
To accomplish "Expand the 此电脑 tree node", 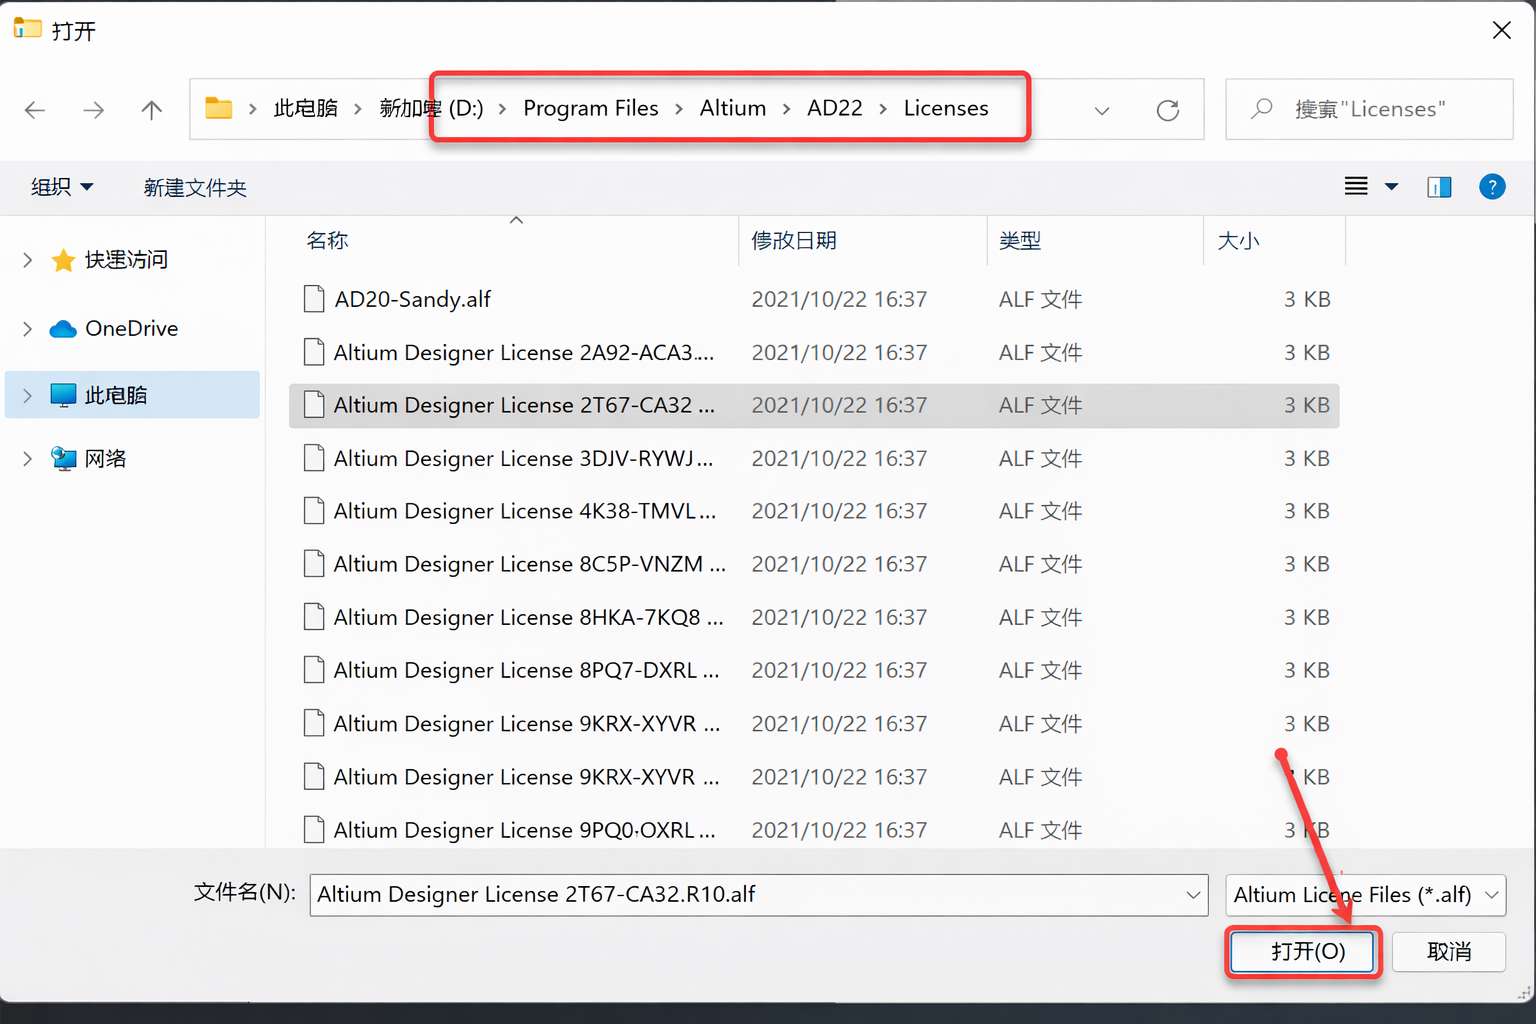I will tap(27, 396).
